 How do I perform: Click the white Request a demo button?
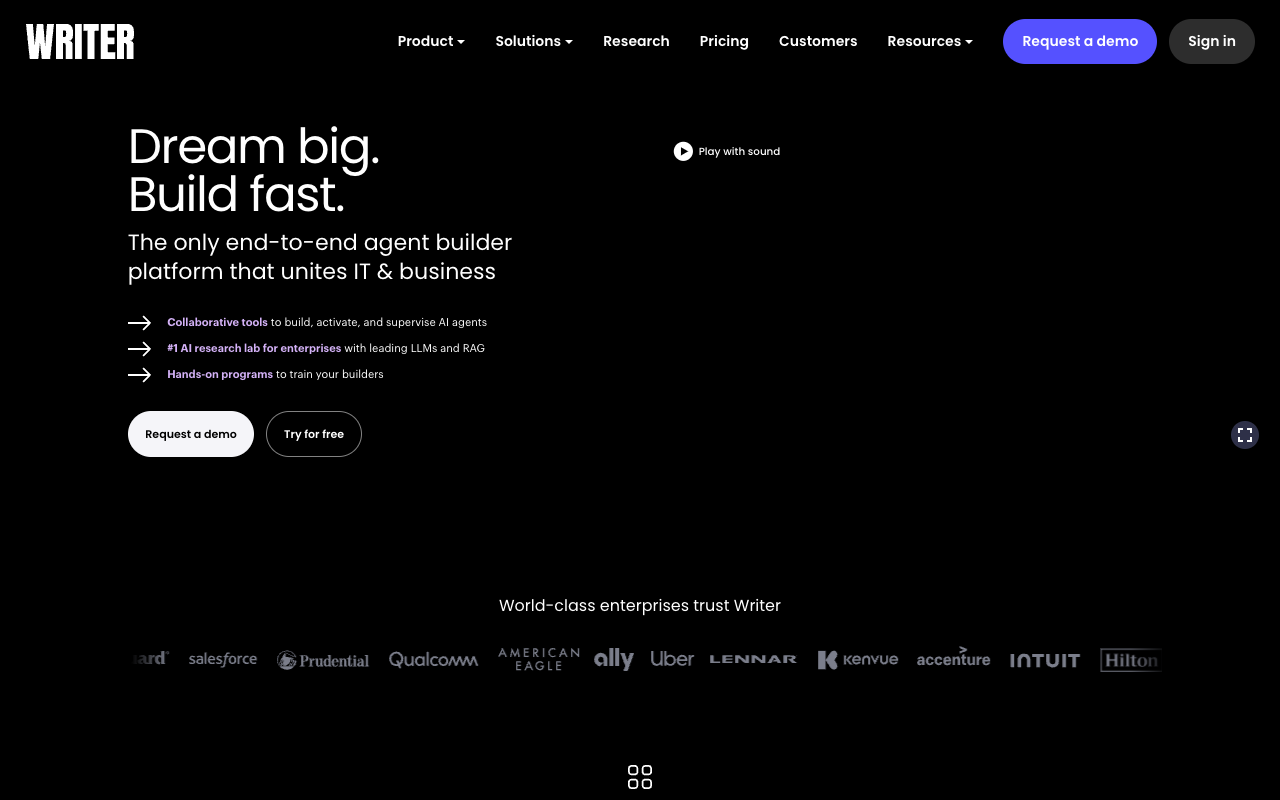(x=191, y=434)
